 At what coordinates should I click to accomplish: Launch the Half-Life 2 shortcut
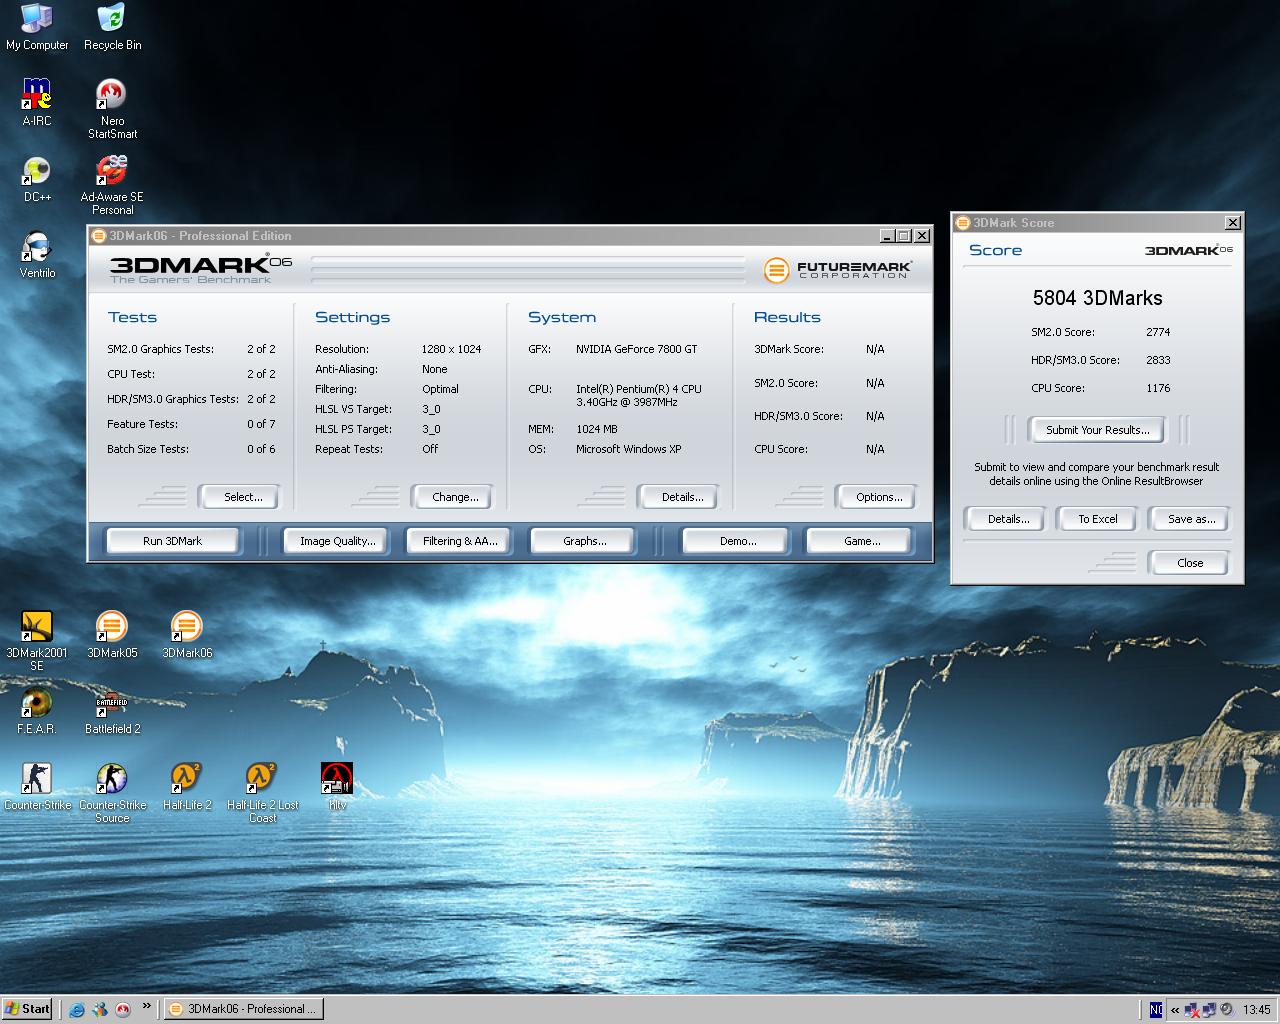[x=187, y=787]
